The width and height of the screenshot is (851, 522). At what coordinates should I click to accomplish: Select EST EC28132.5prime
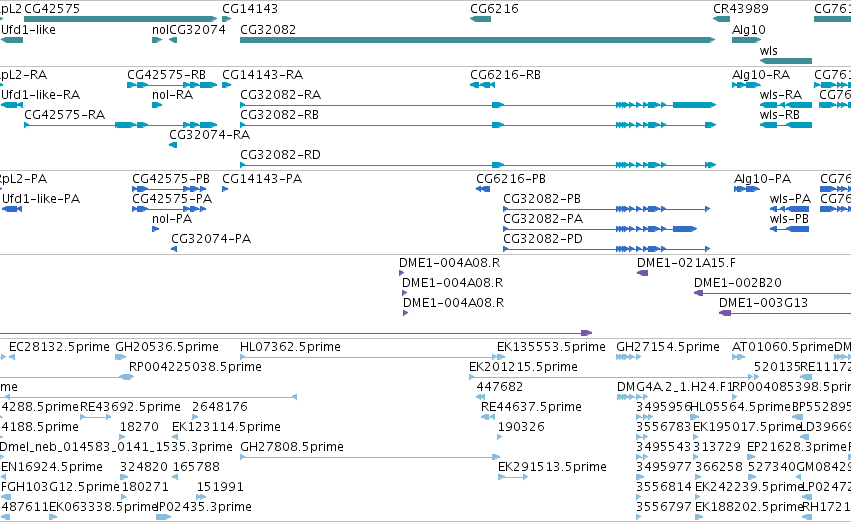(x=59, y=347)
